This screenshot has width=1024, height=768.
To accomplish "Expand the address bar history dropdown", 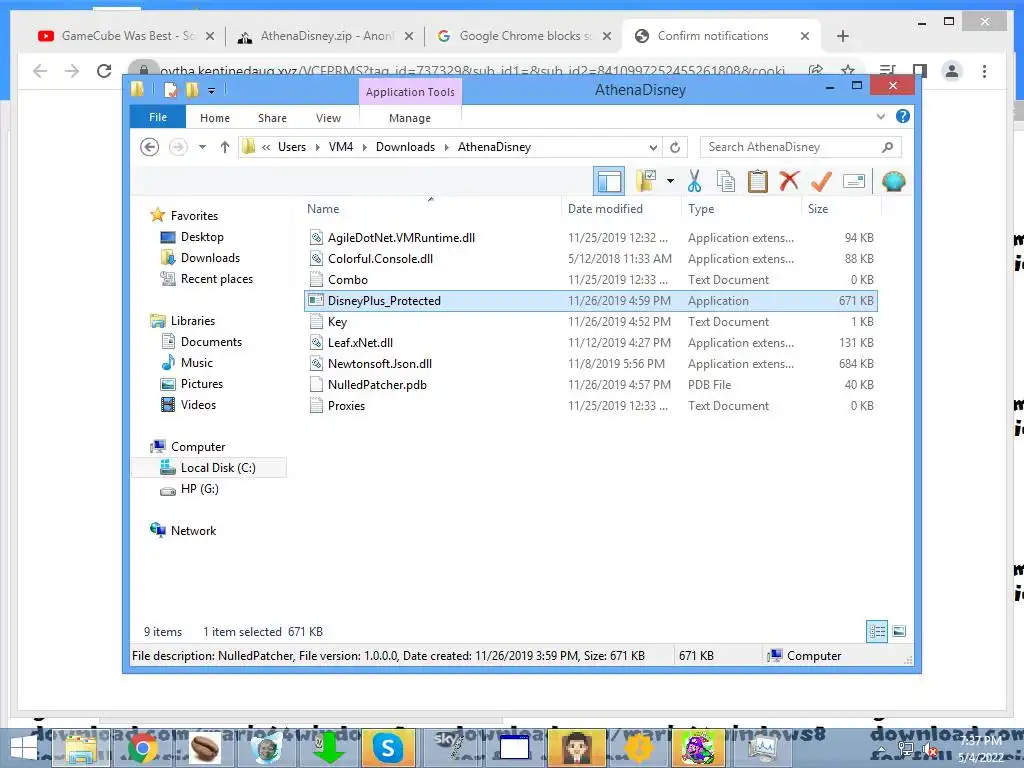I will pos(653,148).
